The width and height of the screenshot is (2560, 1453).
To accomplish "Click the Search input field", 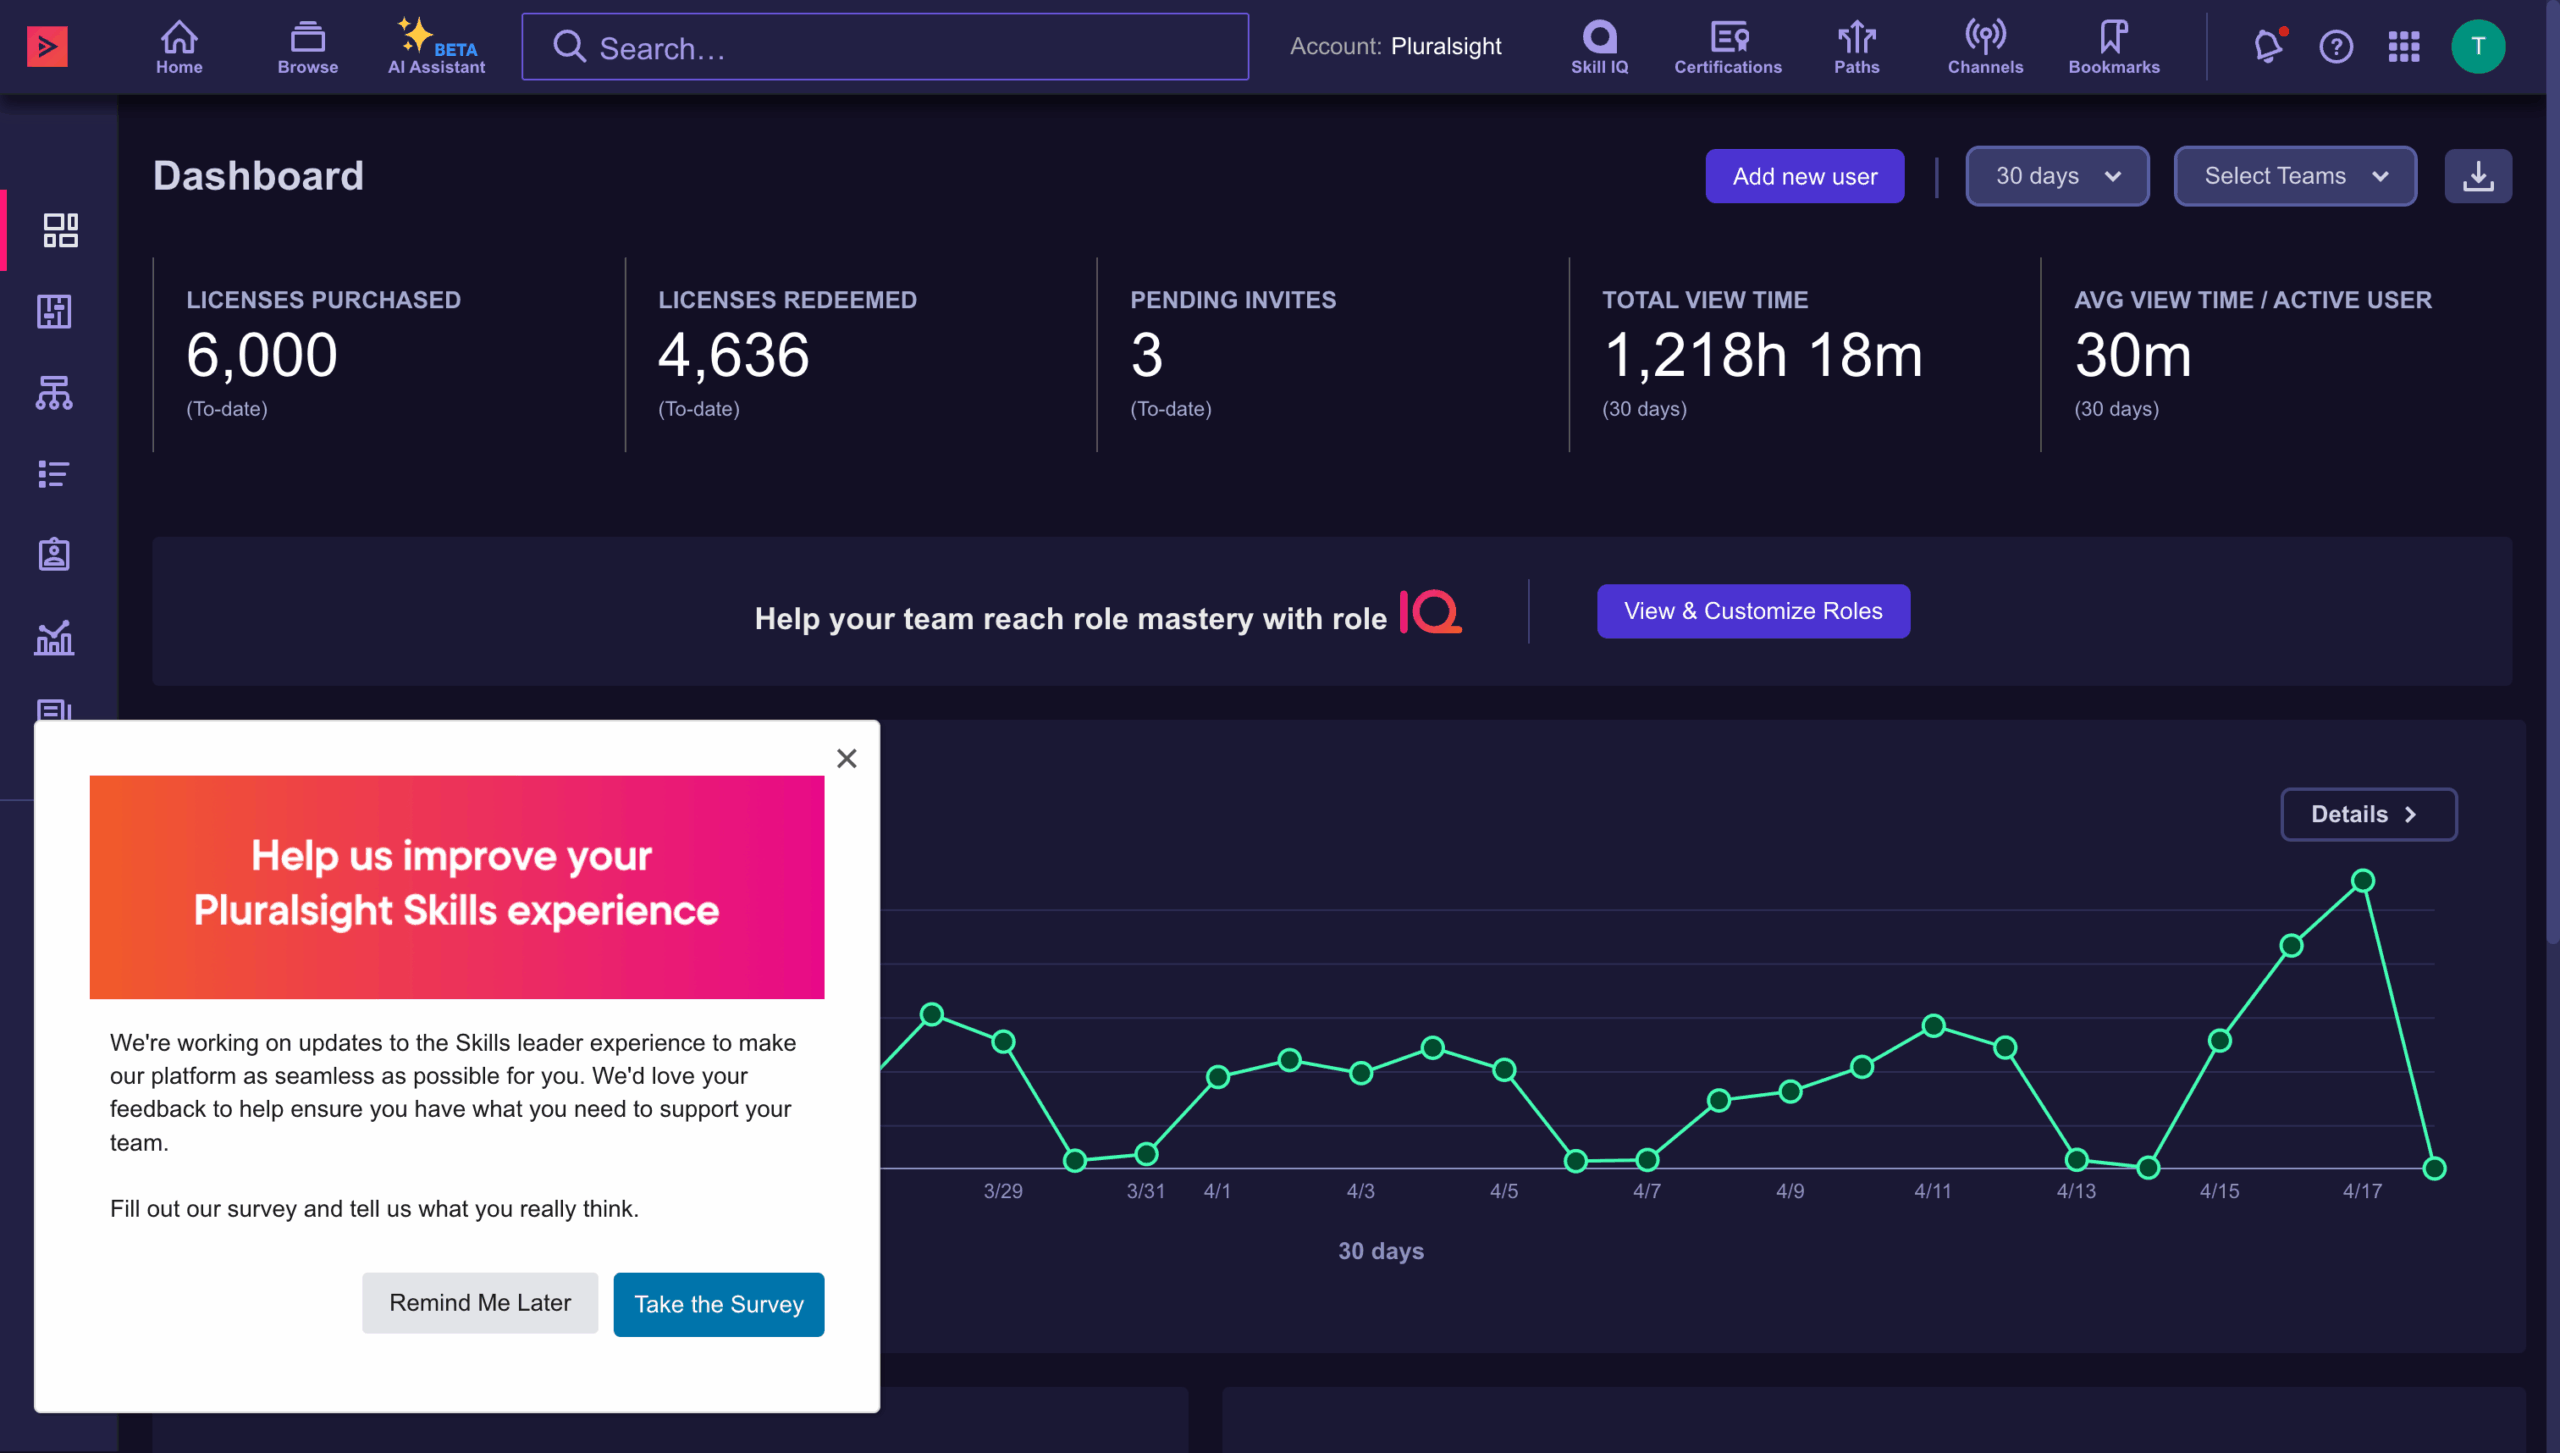I will coord(885,47).
